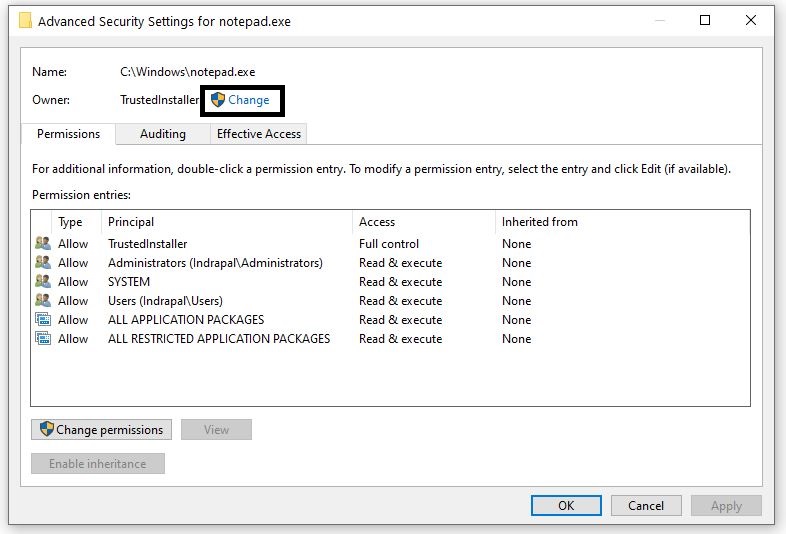Image resolution: width=786 pixels, height=534 pixels.
Task: Click the grayed View button
Action: coord(216,430)
